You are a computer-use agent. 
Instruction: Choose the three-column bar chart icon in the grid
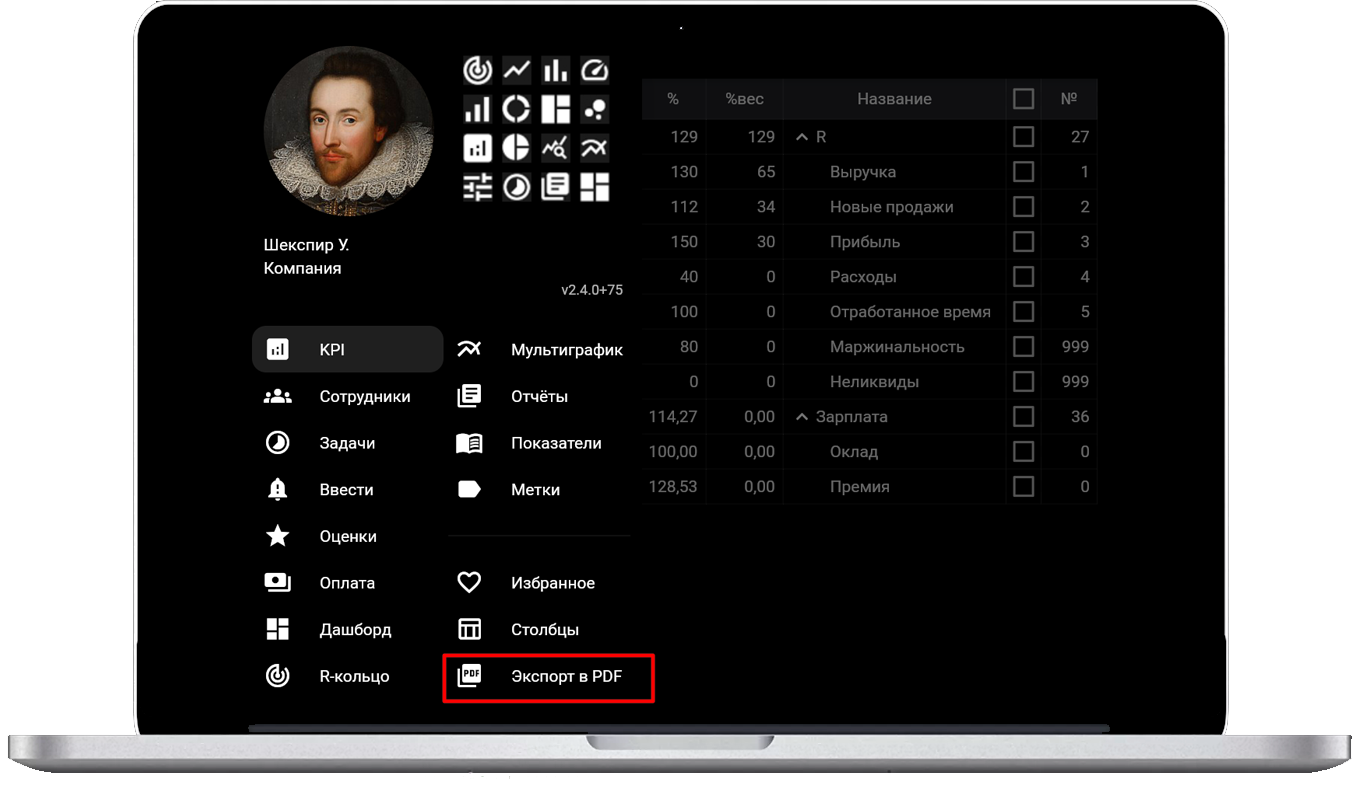[x=555, y=70]
